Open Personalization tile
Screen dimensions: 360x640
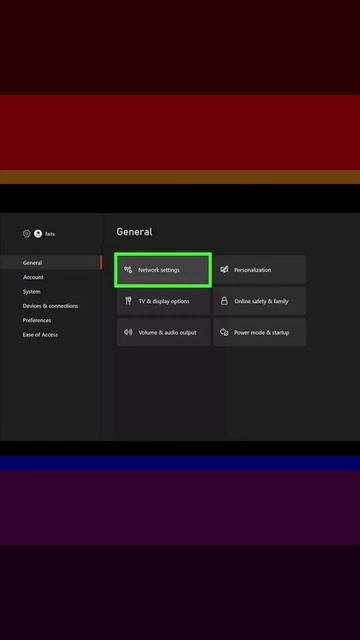click(260, 270)
